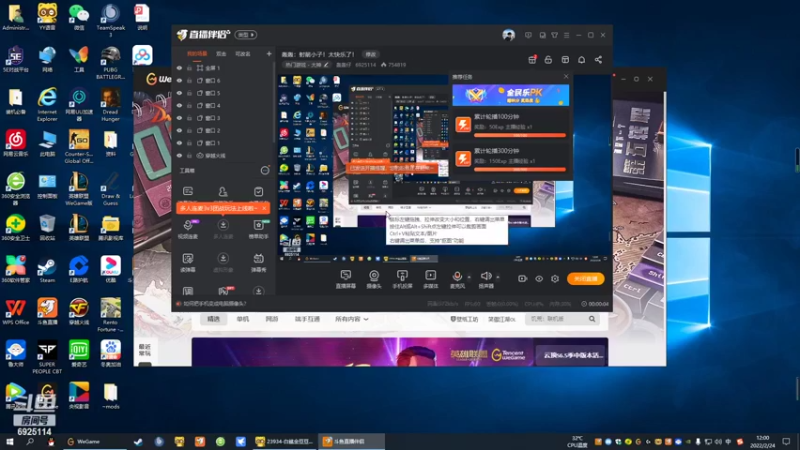This screenshot has height=450, width=800.
Task: Close the orange 多人连麦 tip banner
Action: pos(264,208)
